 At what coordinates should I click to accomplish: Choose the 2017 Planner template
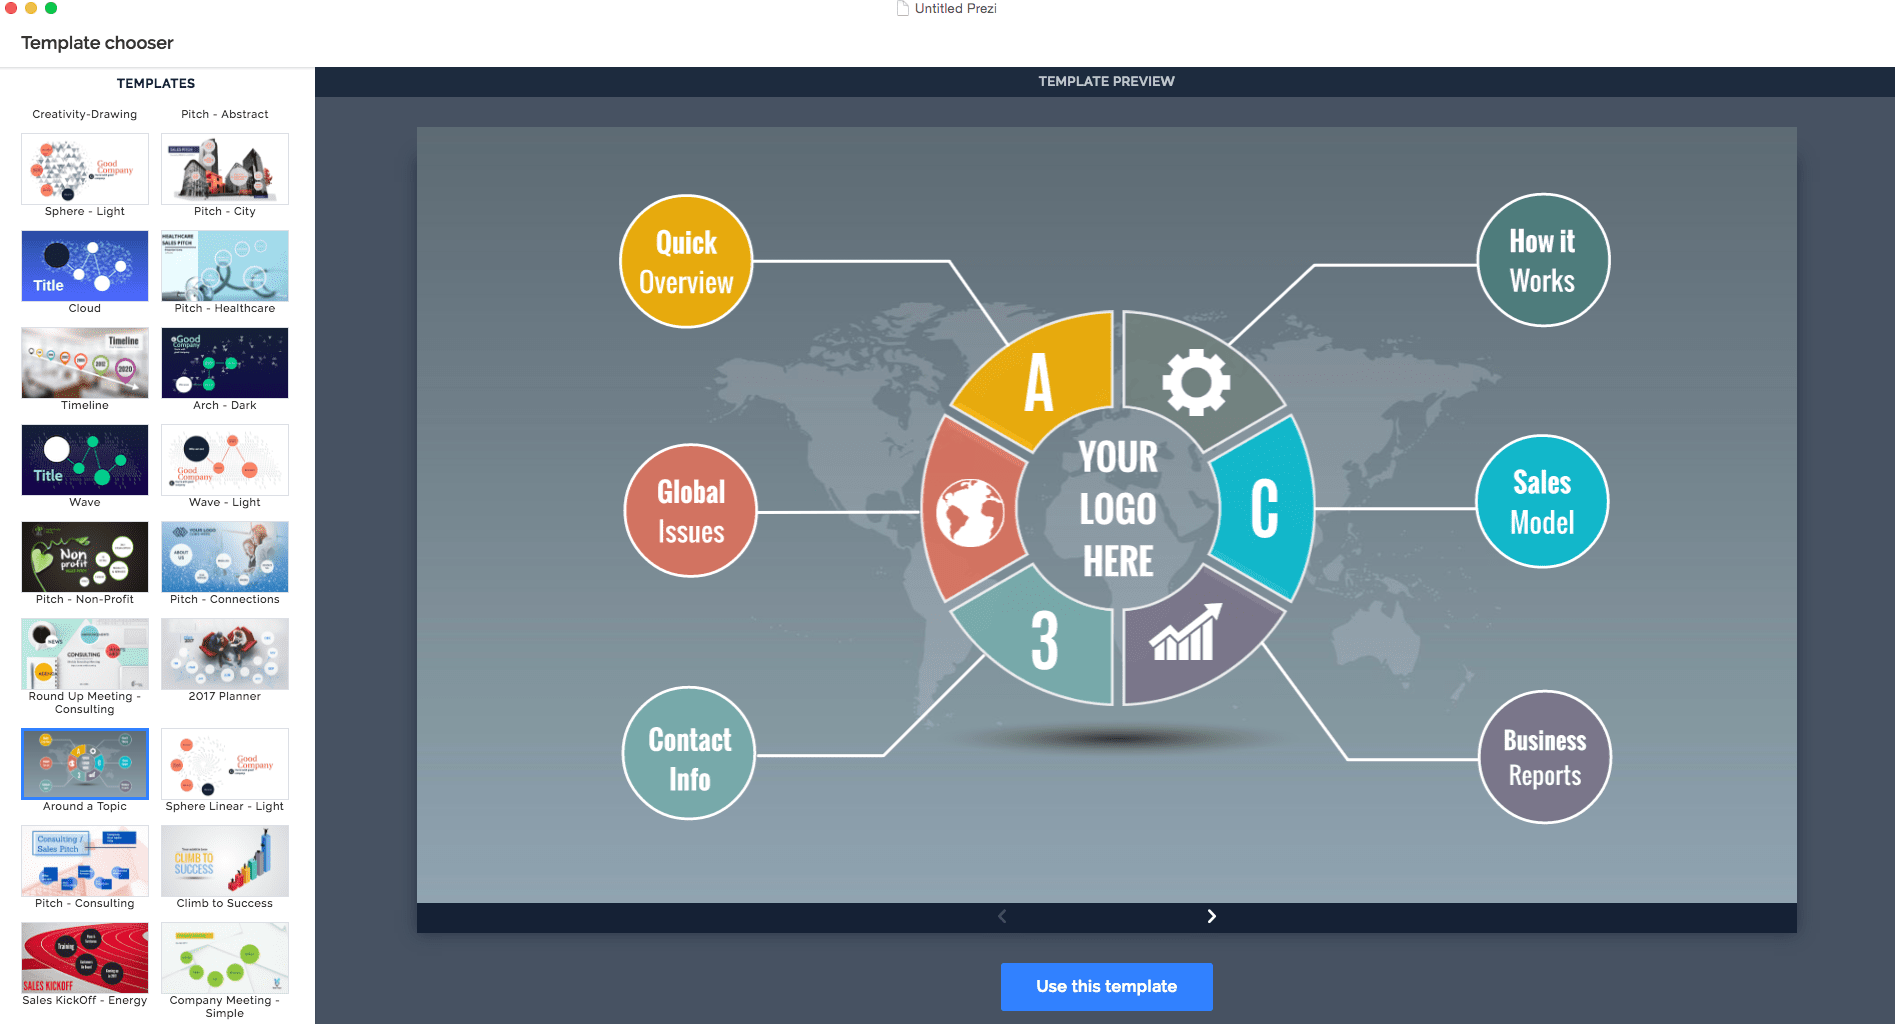pos(224,654)
